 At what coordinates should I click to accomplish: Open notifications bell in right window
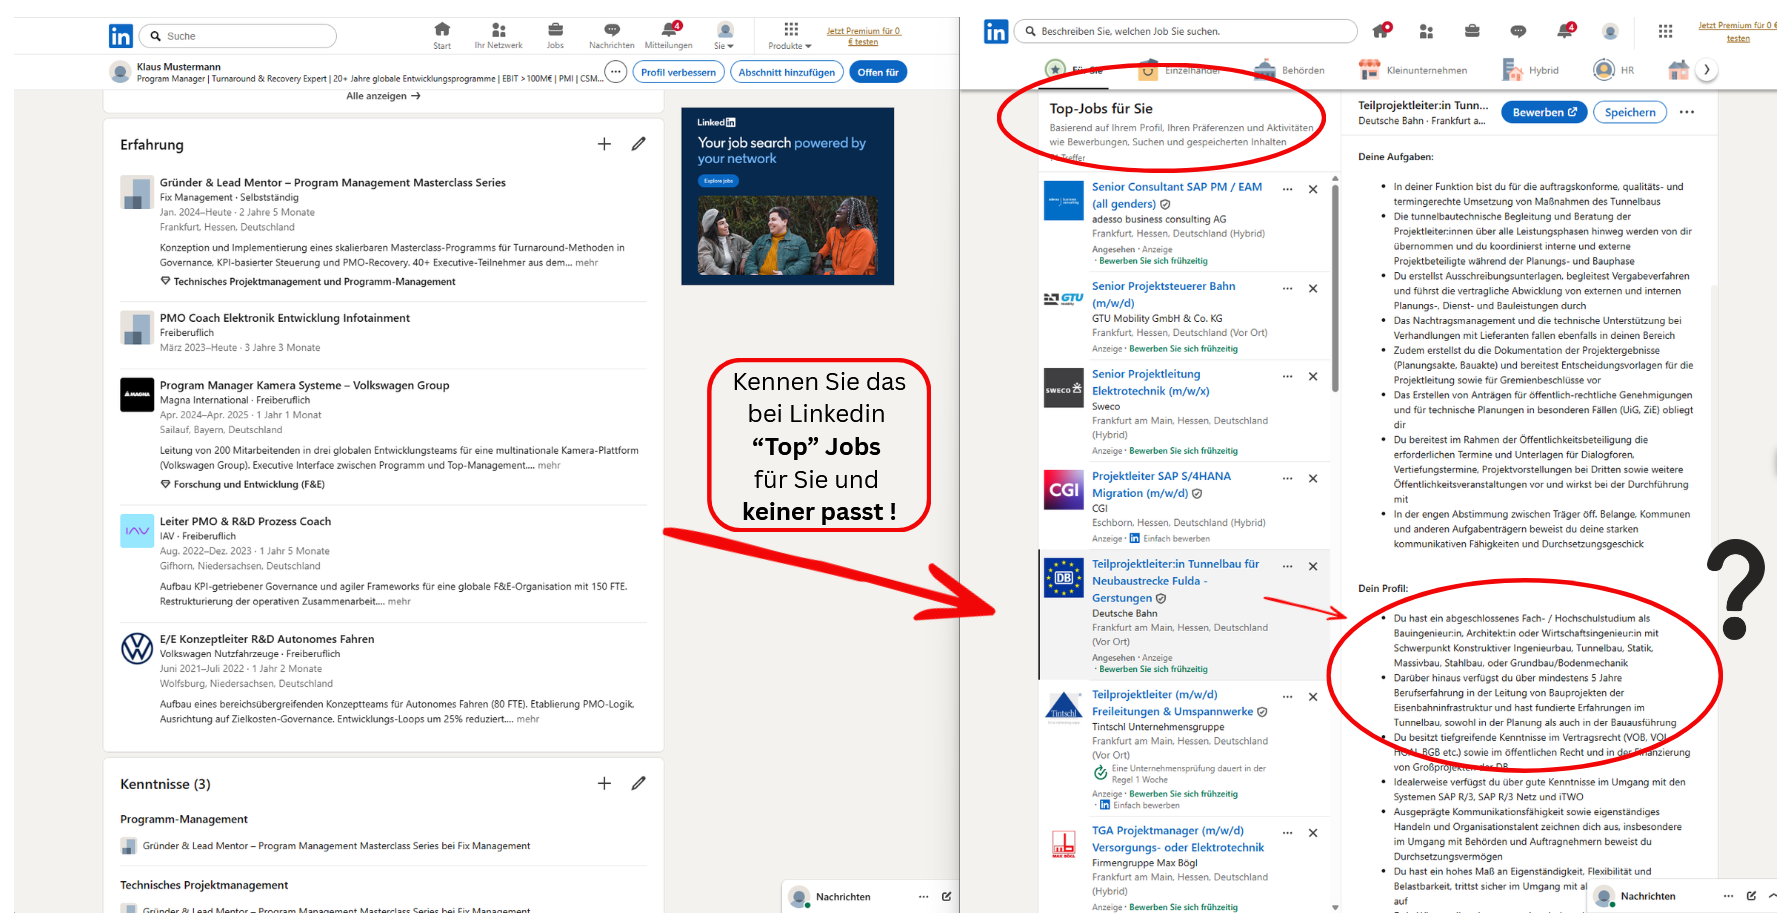pos(1565,30)
